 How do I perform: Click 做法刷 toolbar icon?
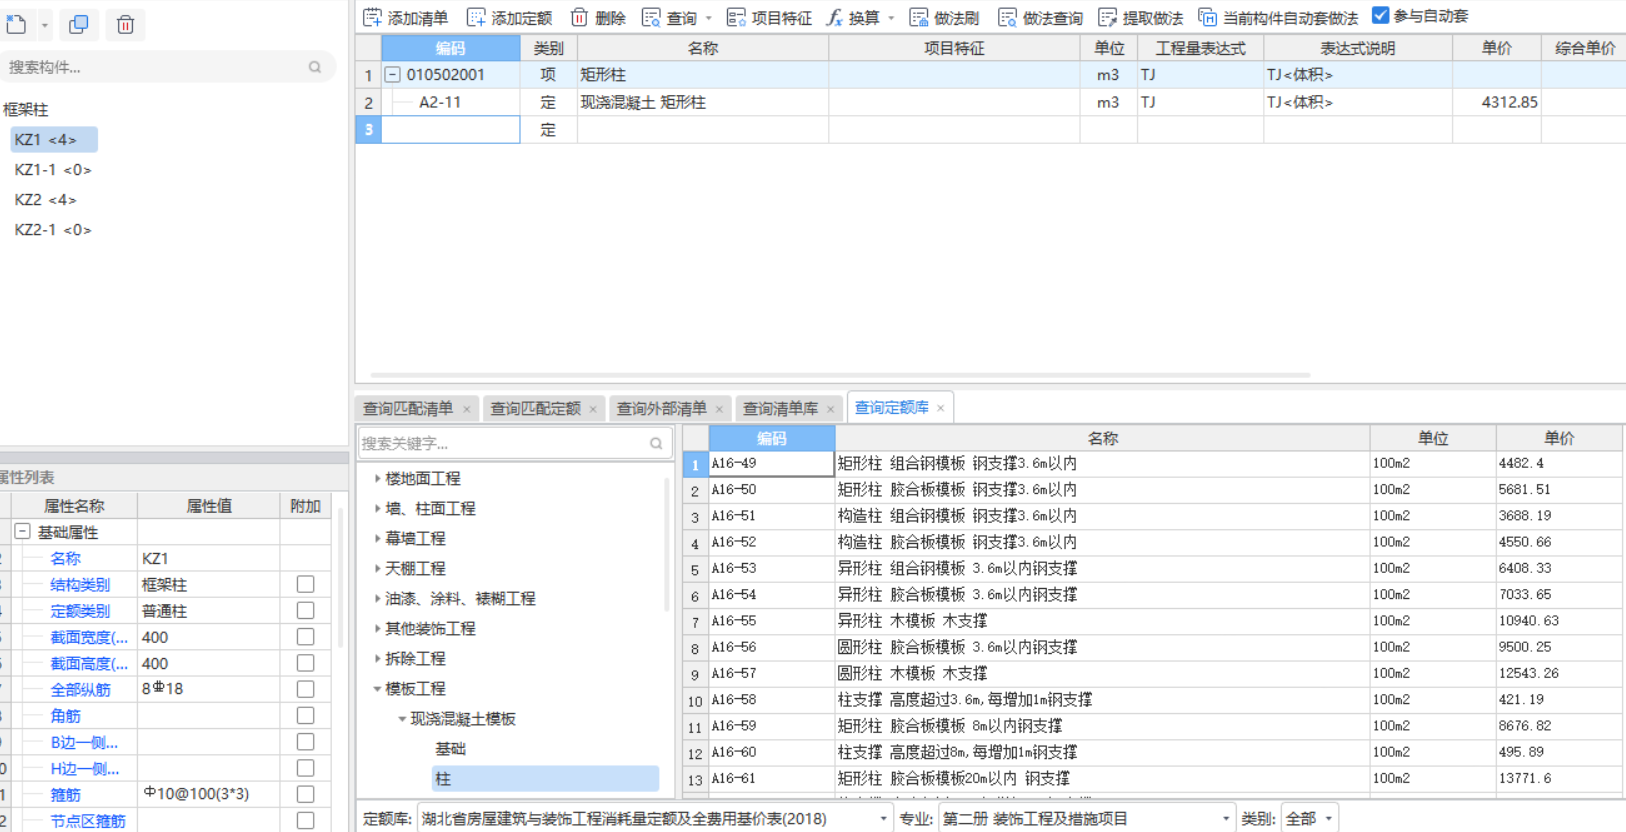(x=919, y=17)
